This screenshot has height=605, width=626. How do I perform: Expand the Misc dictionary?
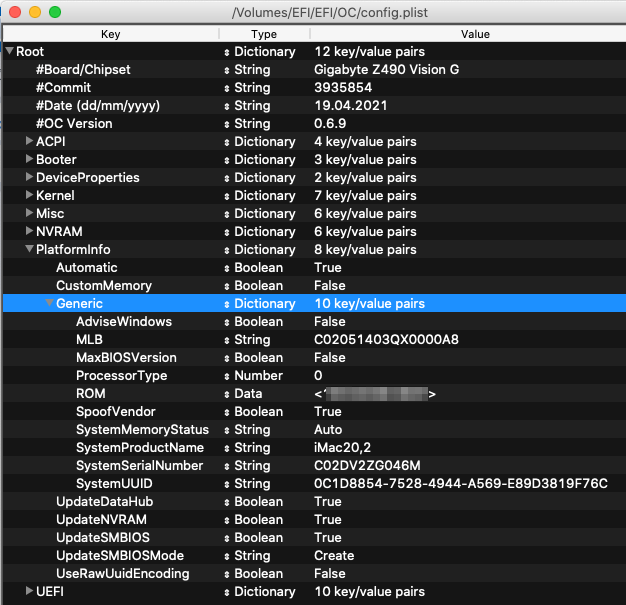[x=29, y=212]
